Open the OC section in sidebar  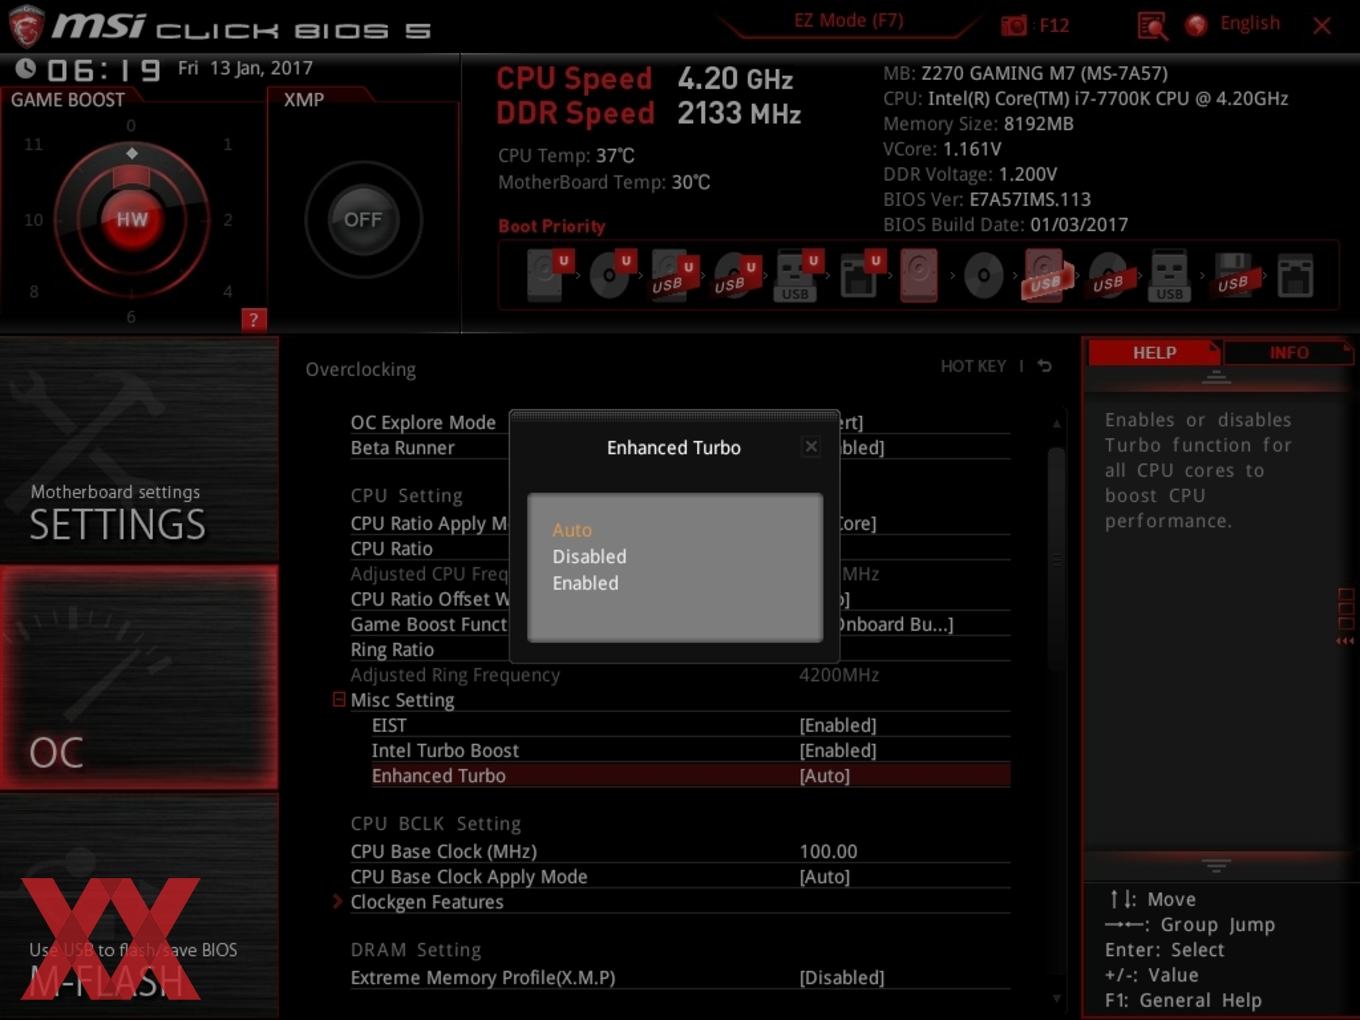[x=139, y=677]
